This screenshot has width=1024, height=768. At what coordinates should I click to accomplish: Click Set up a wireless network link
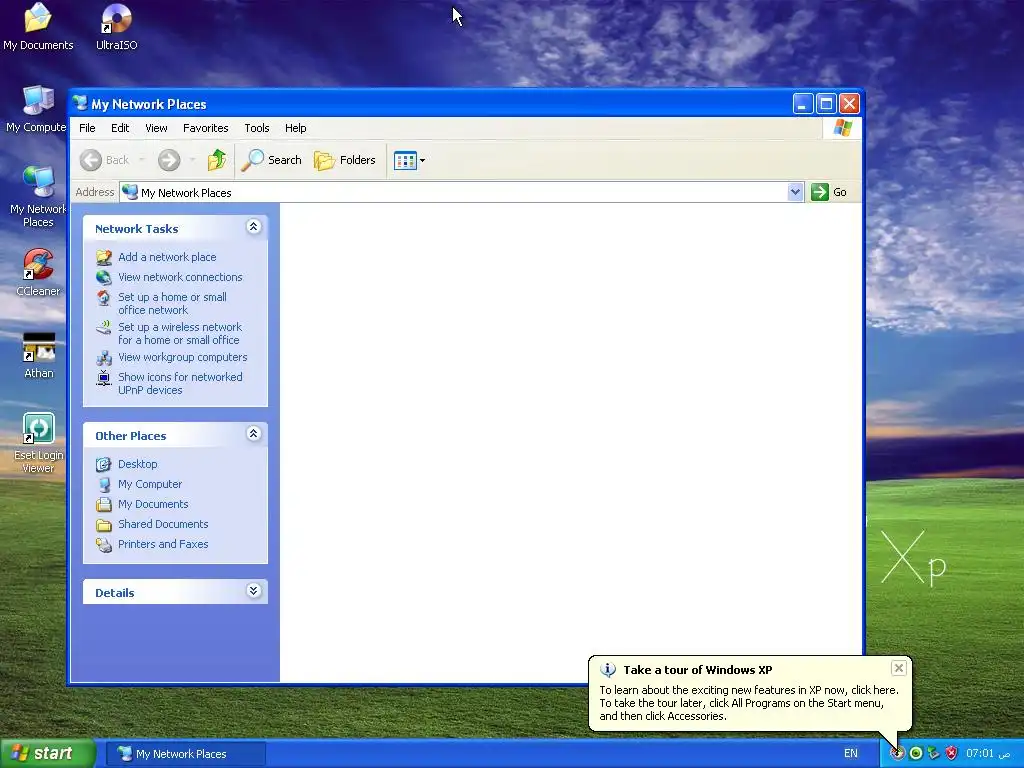[x=180, y=334]
